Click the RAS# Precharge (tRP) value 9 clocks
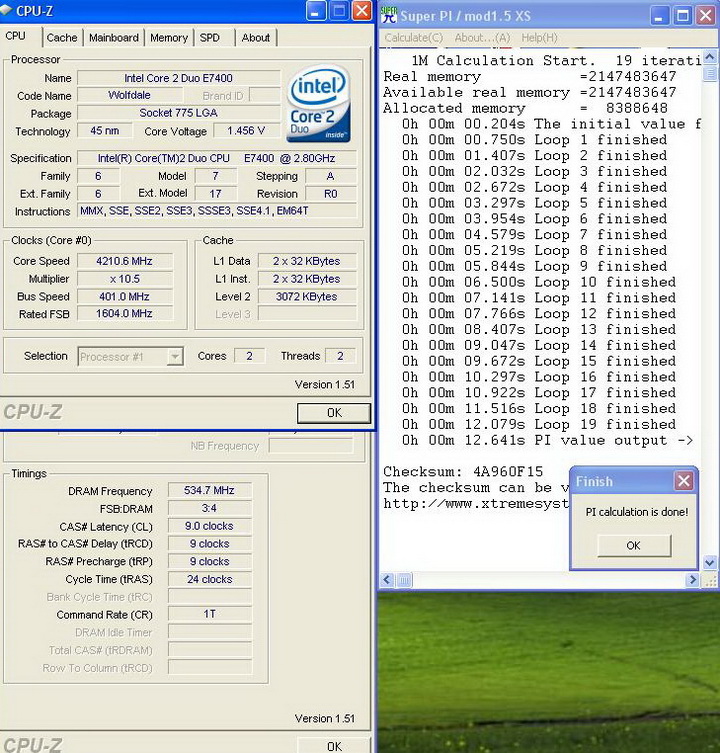The width and height of the screenshot is (720, 753). click(x=209, y=561)
